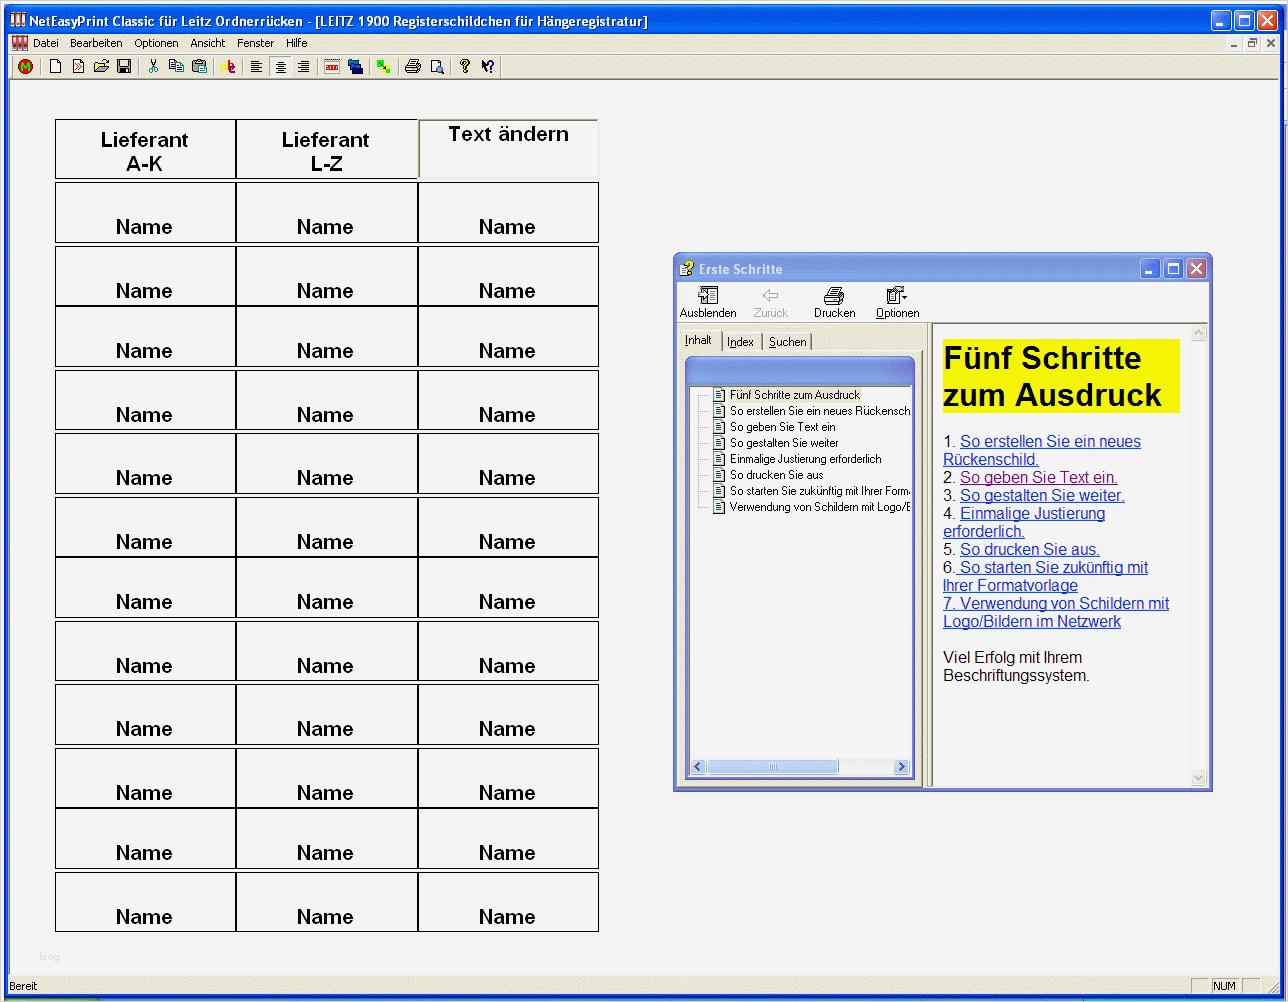The image size is (1288, 1002).
Task: Select tree topic 'So geben Sie Text ein'
Action: pos(783,427)
